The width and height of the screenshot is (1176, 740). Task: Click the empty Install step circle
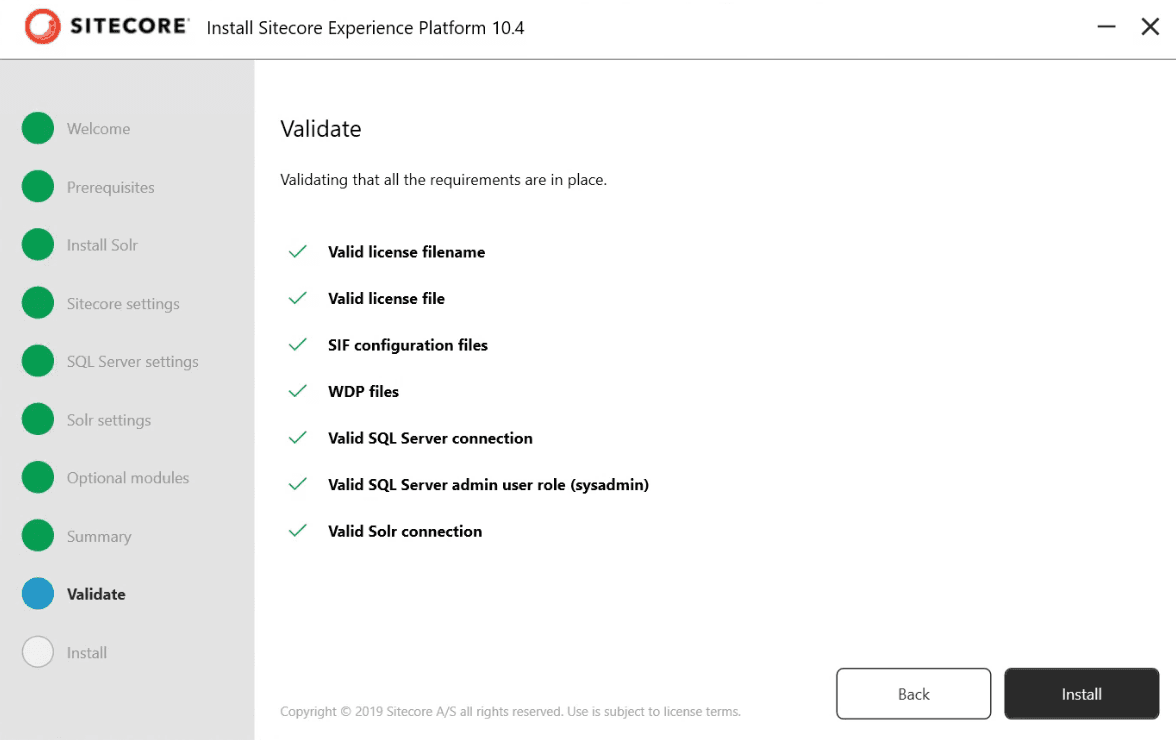click(x=38, y=652)
